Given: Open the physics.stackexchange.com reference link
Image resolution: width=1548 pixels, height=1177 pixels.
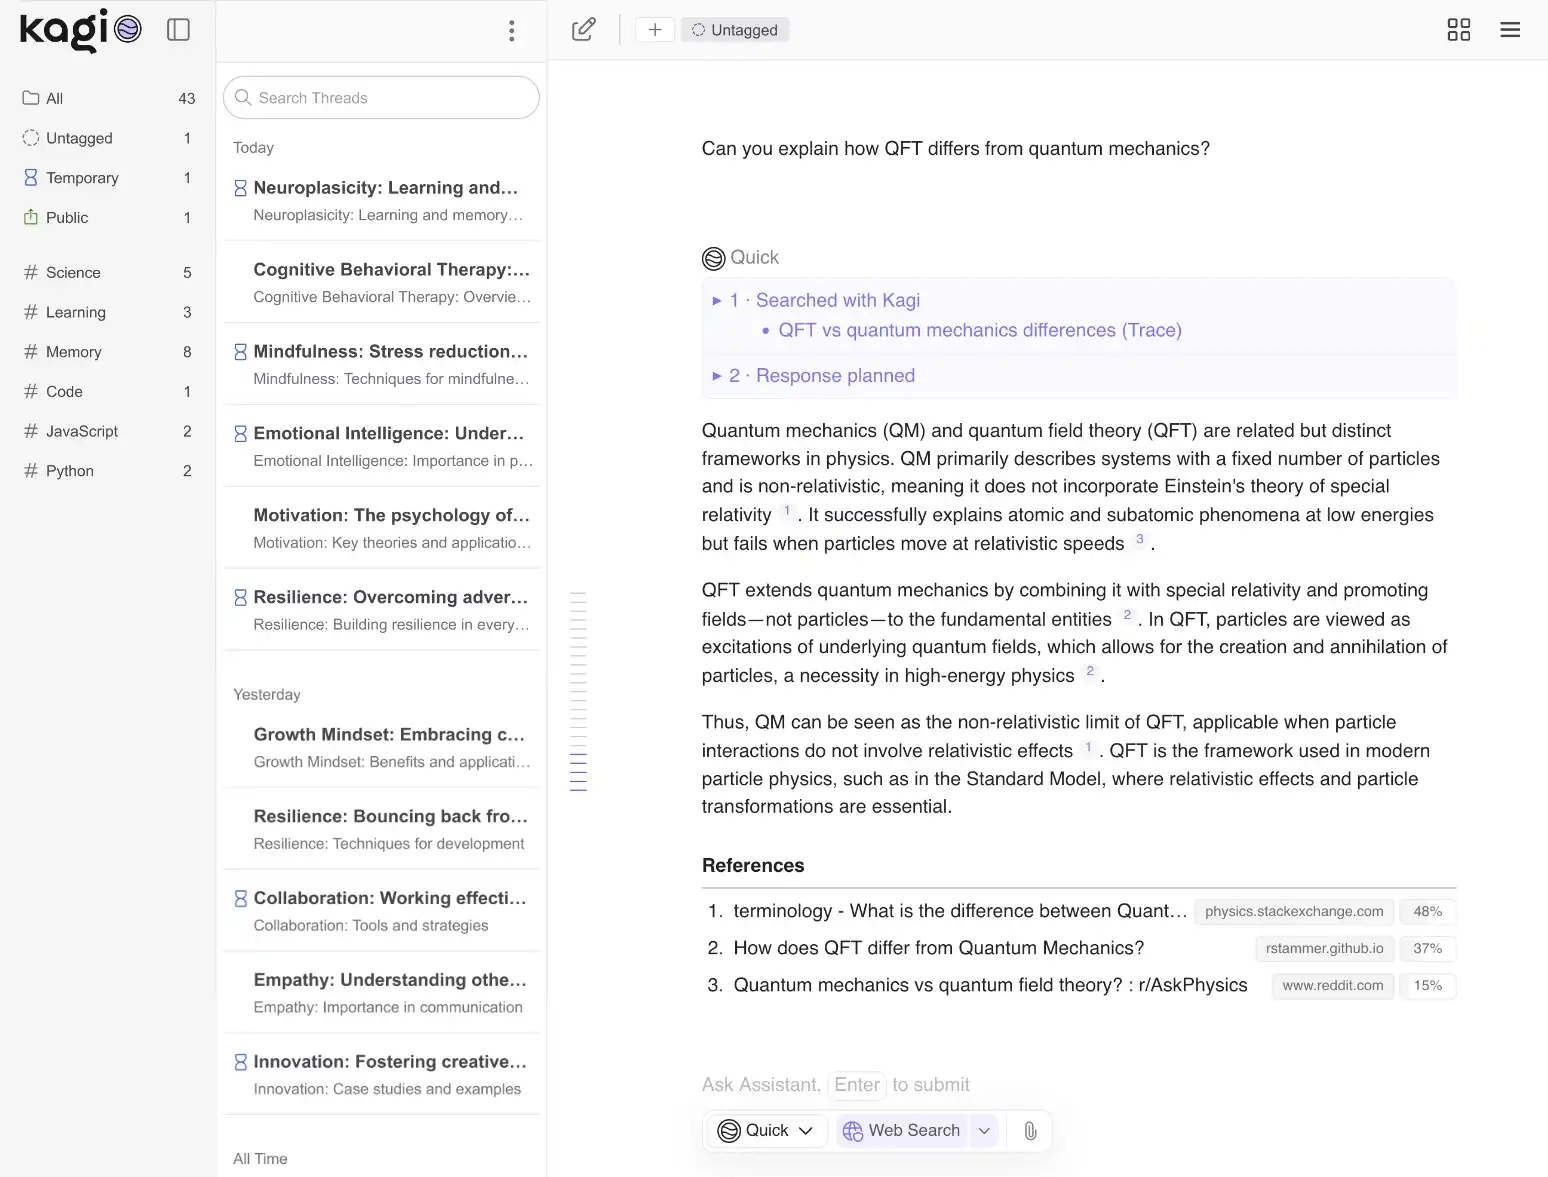Looking at the screenshot, I should (x=1293, y=912).
